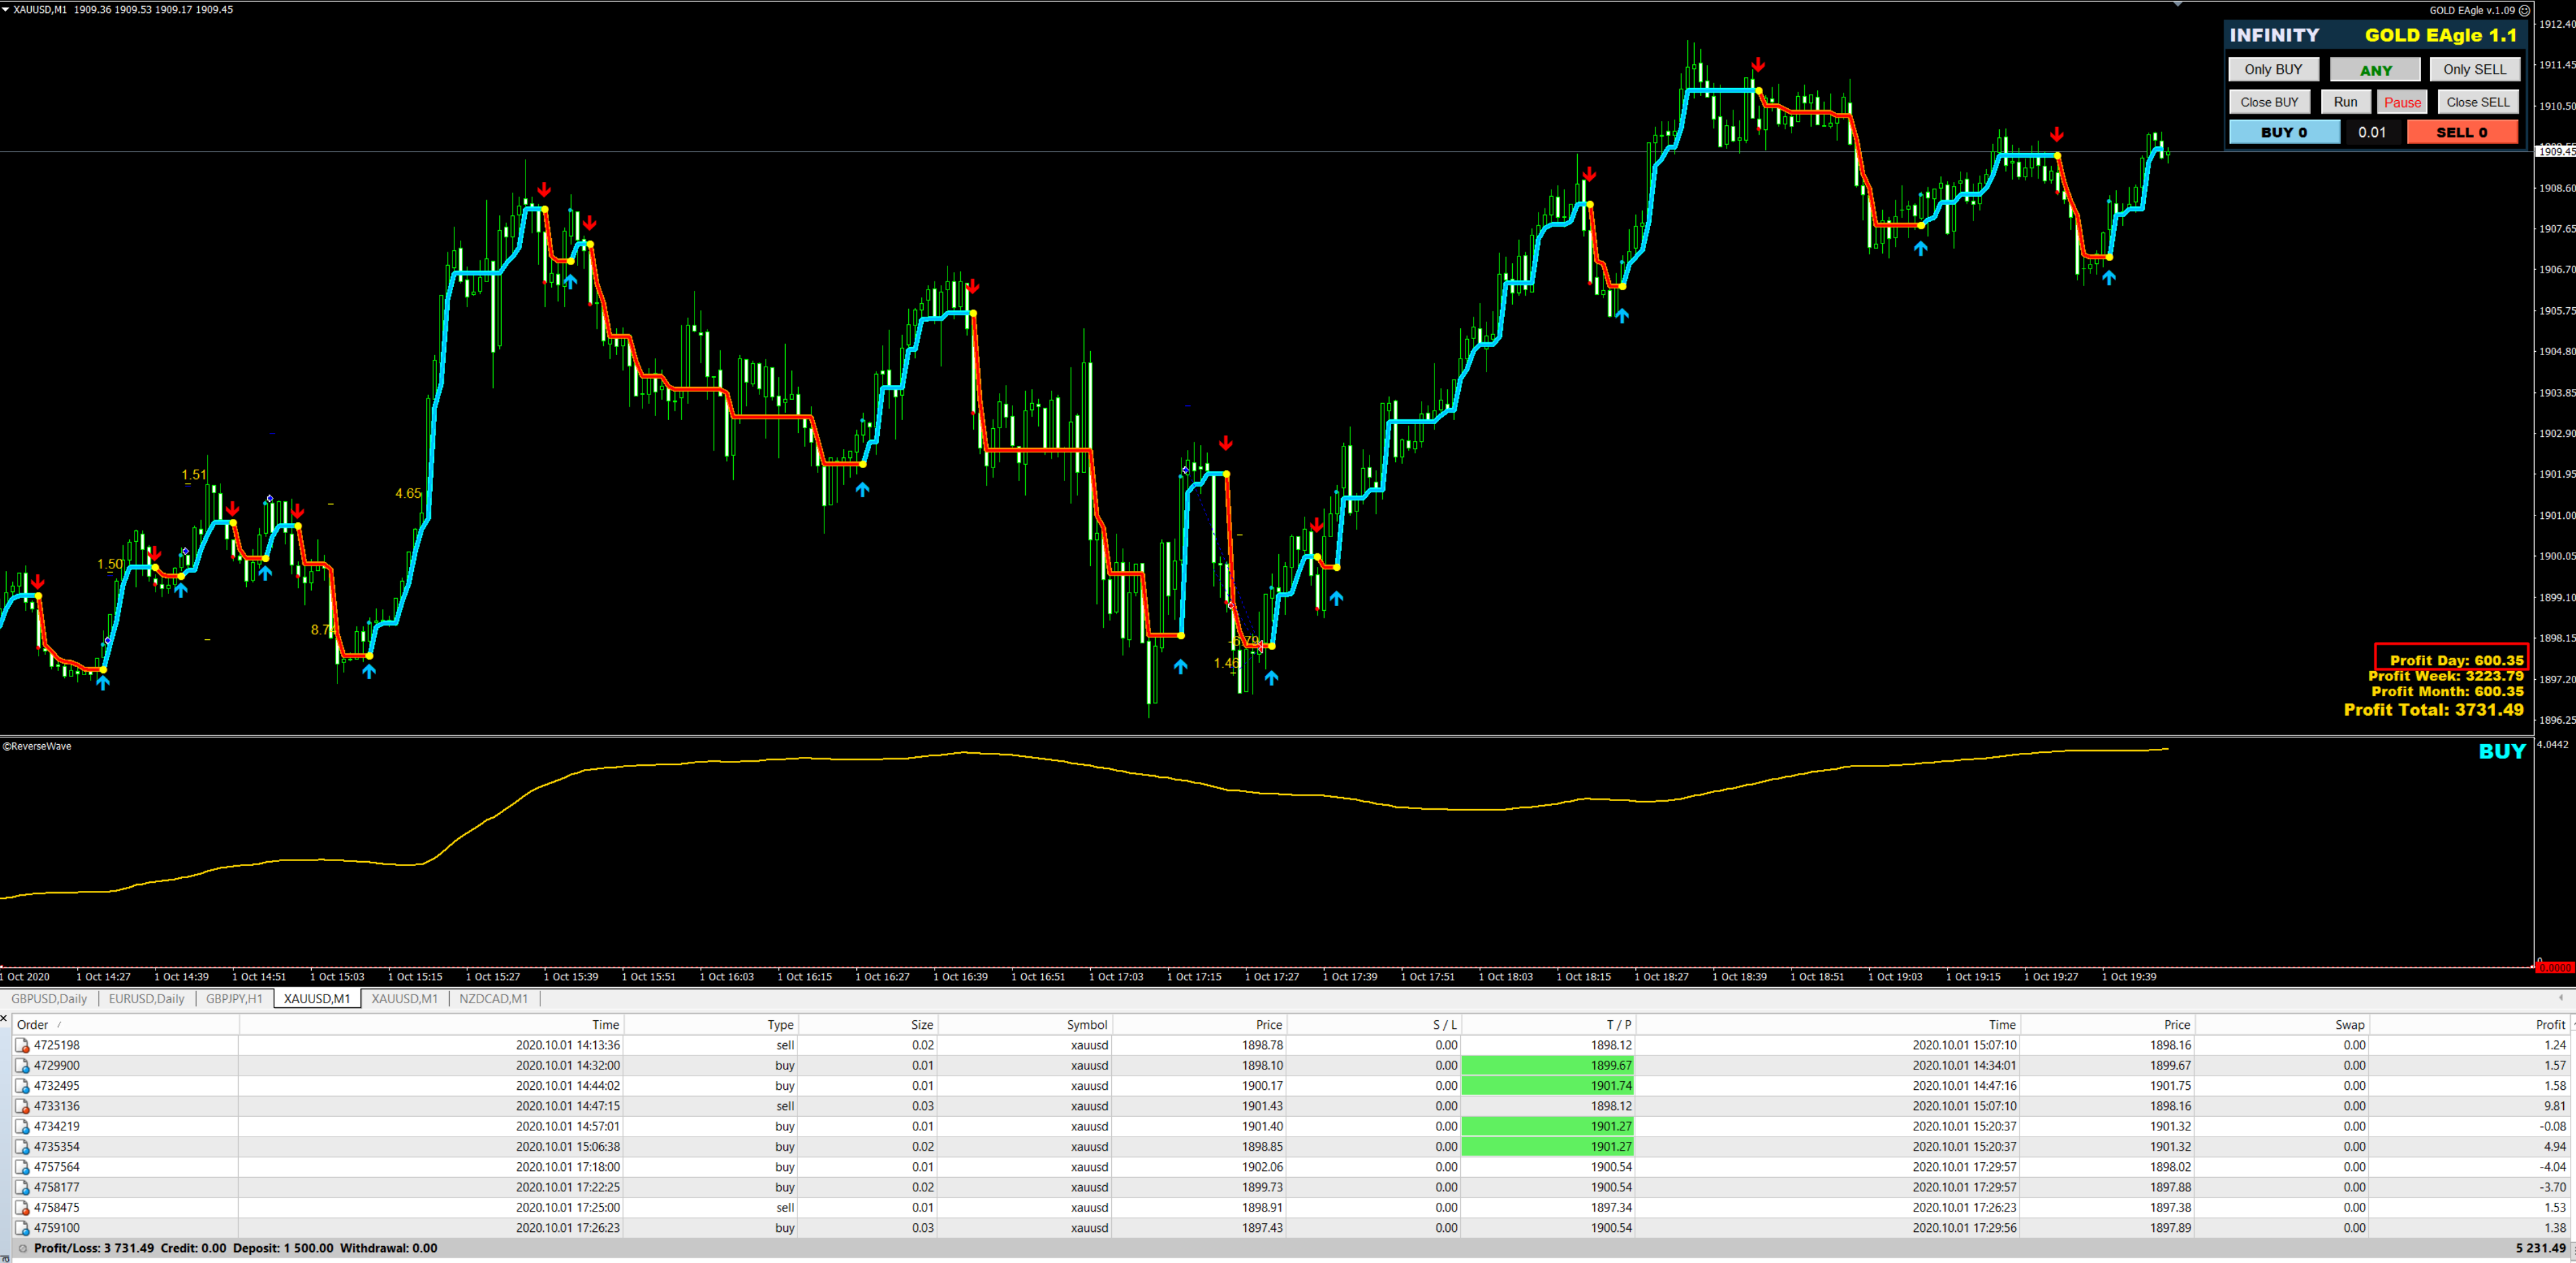Switch to the GBPUSD,Daily chart tab

point(49,998)
